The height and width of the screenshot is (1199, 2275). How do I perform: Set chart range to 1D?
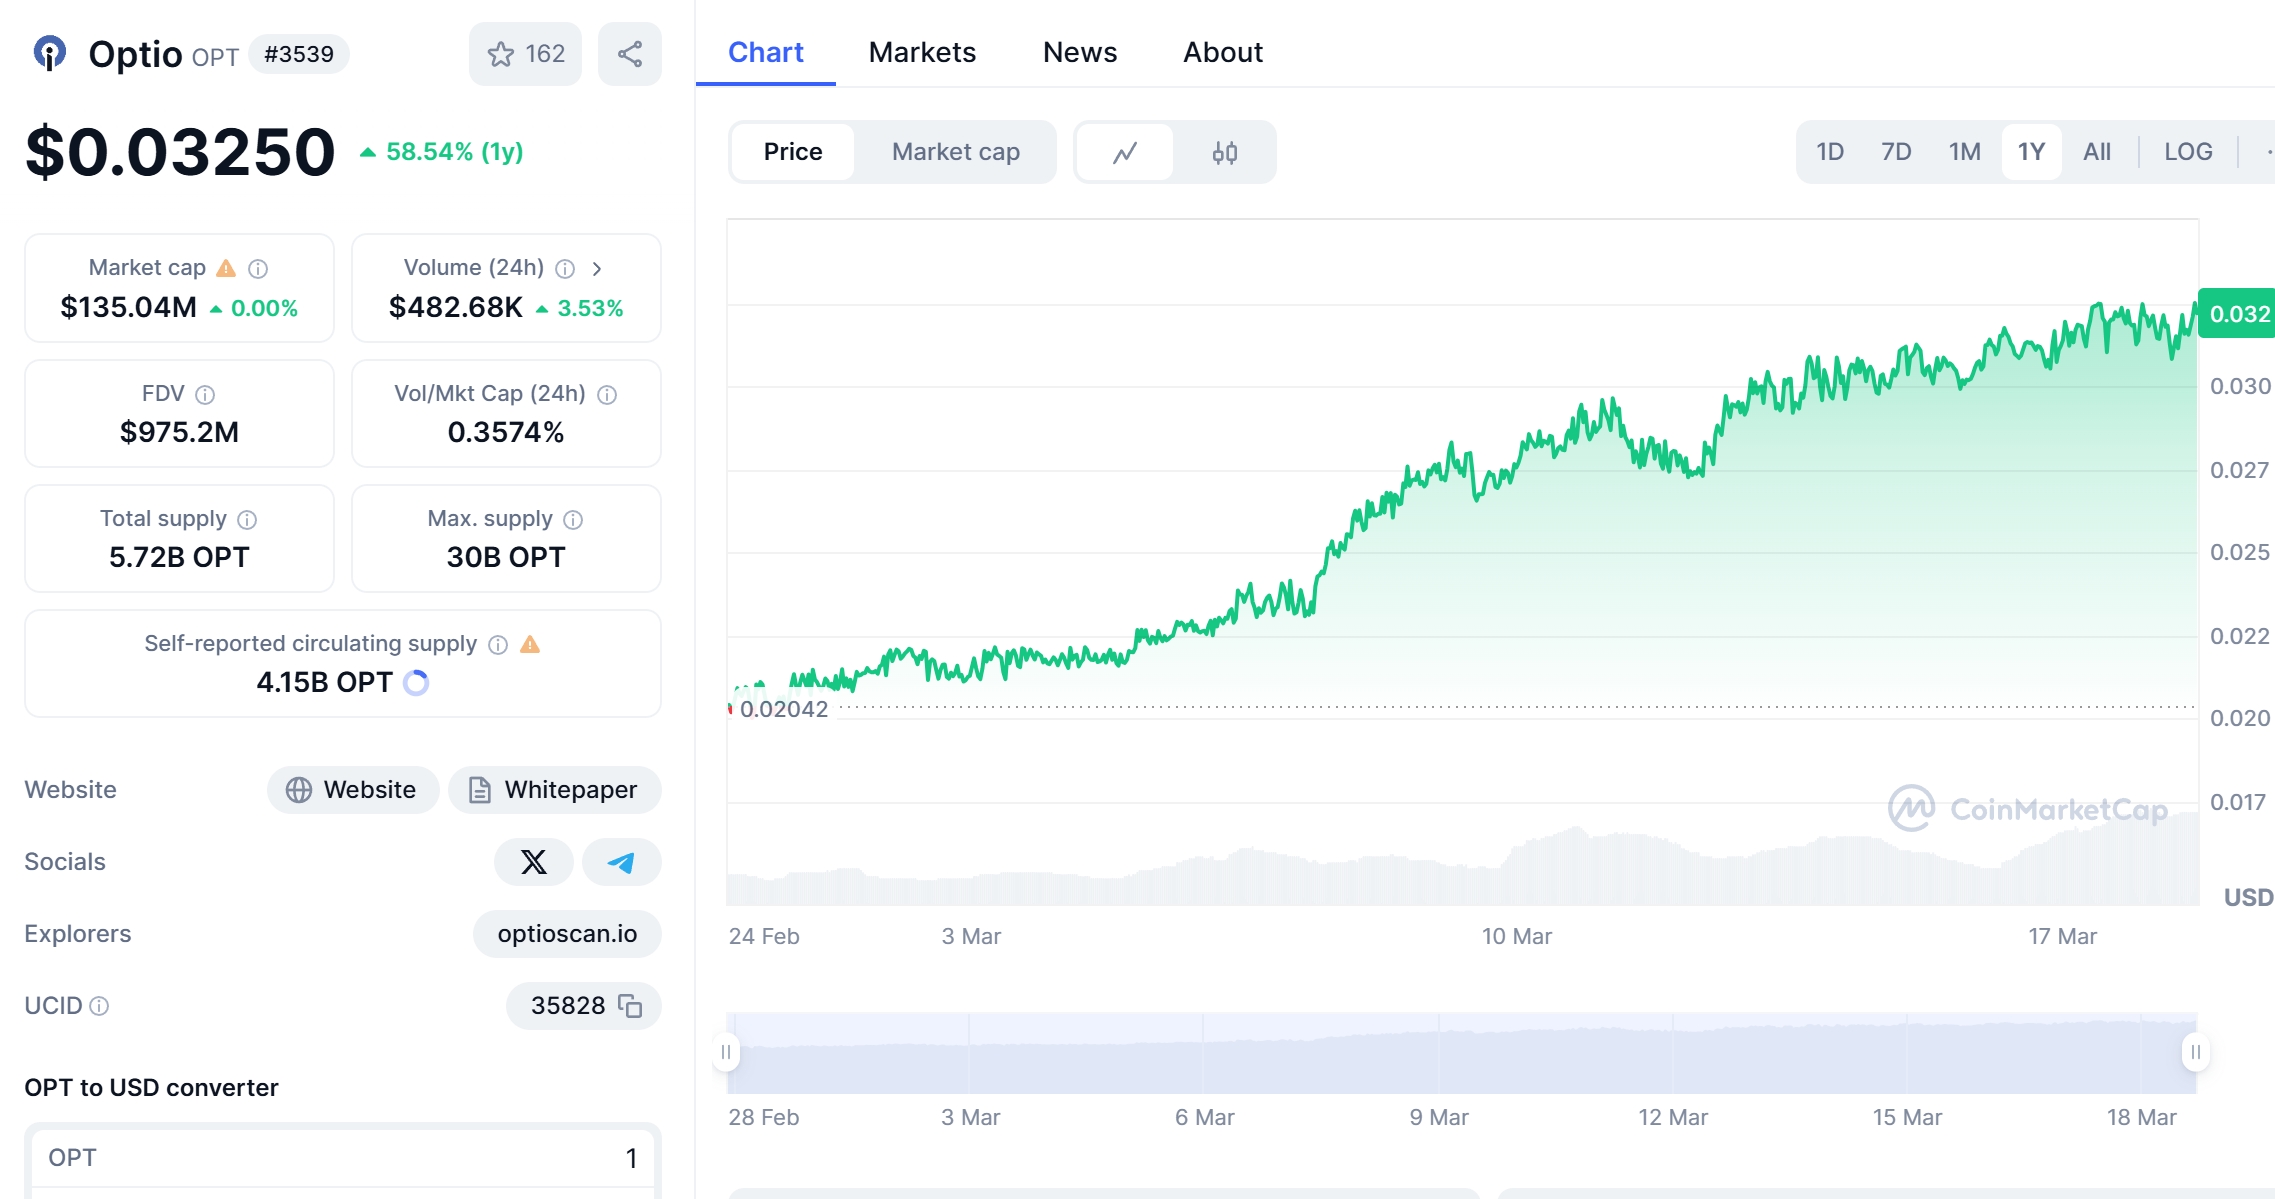coord(1830,152)
